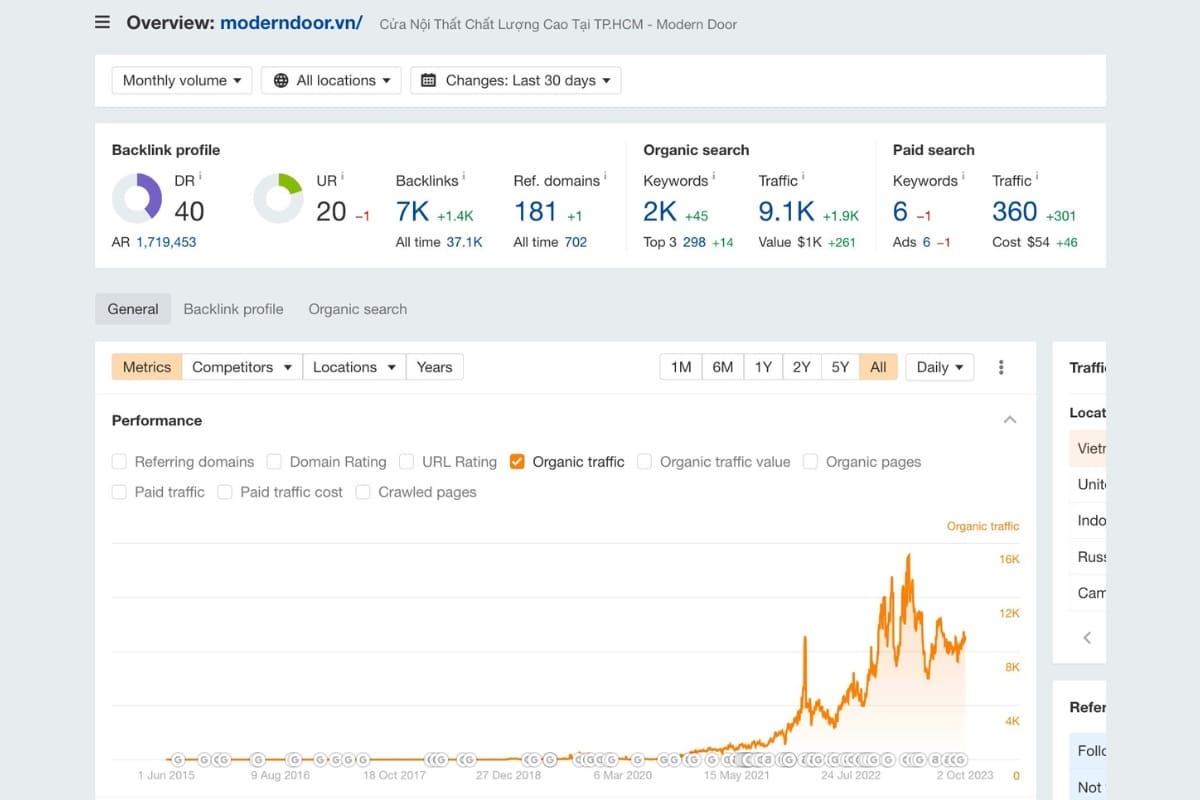This screenshot has width=1200, height=800.
Task: Set chart range to 6M
Action: (722, 367)
